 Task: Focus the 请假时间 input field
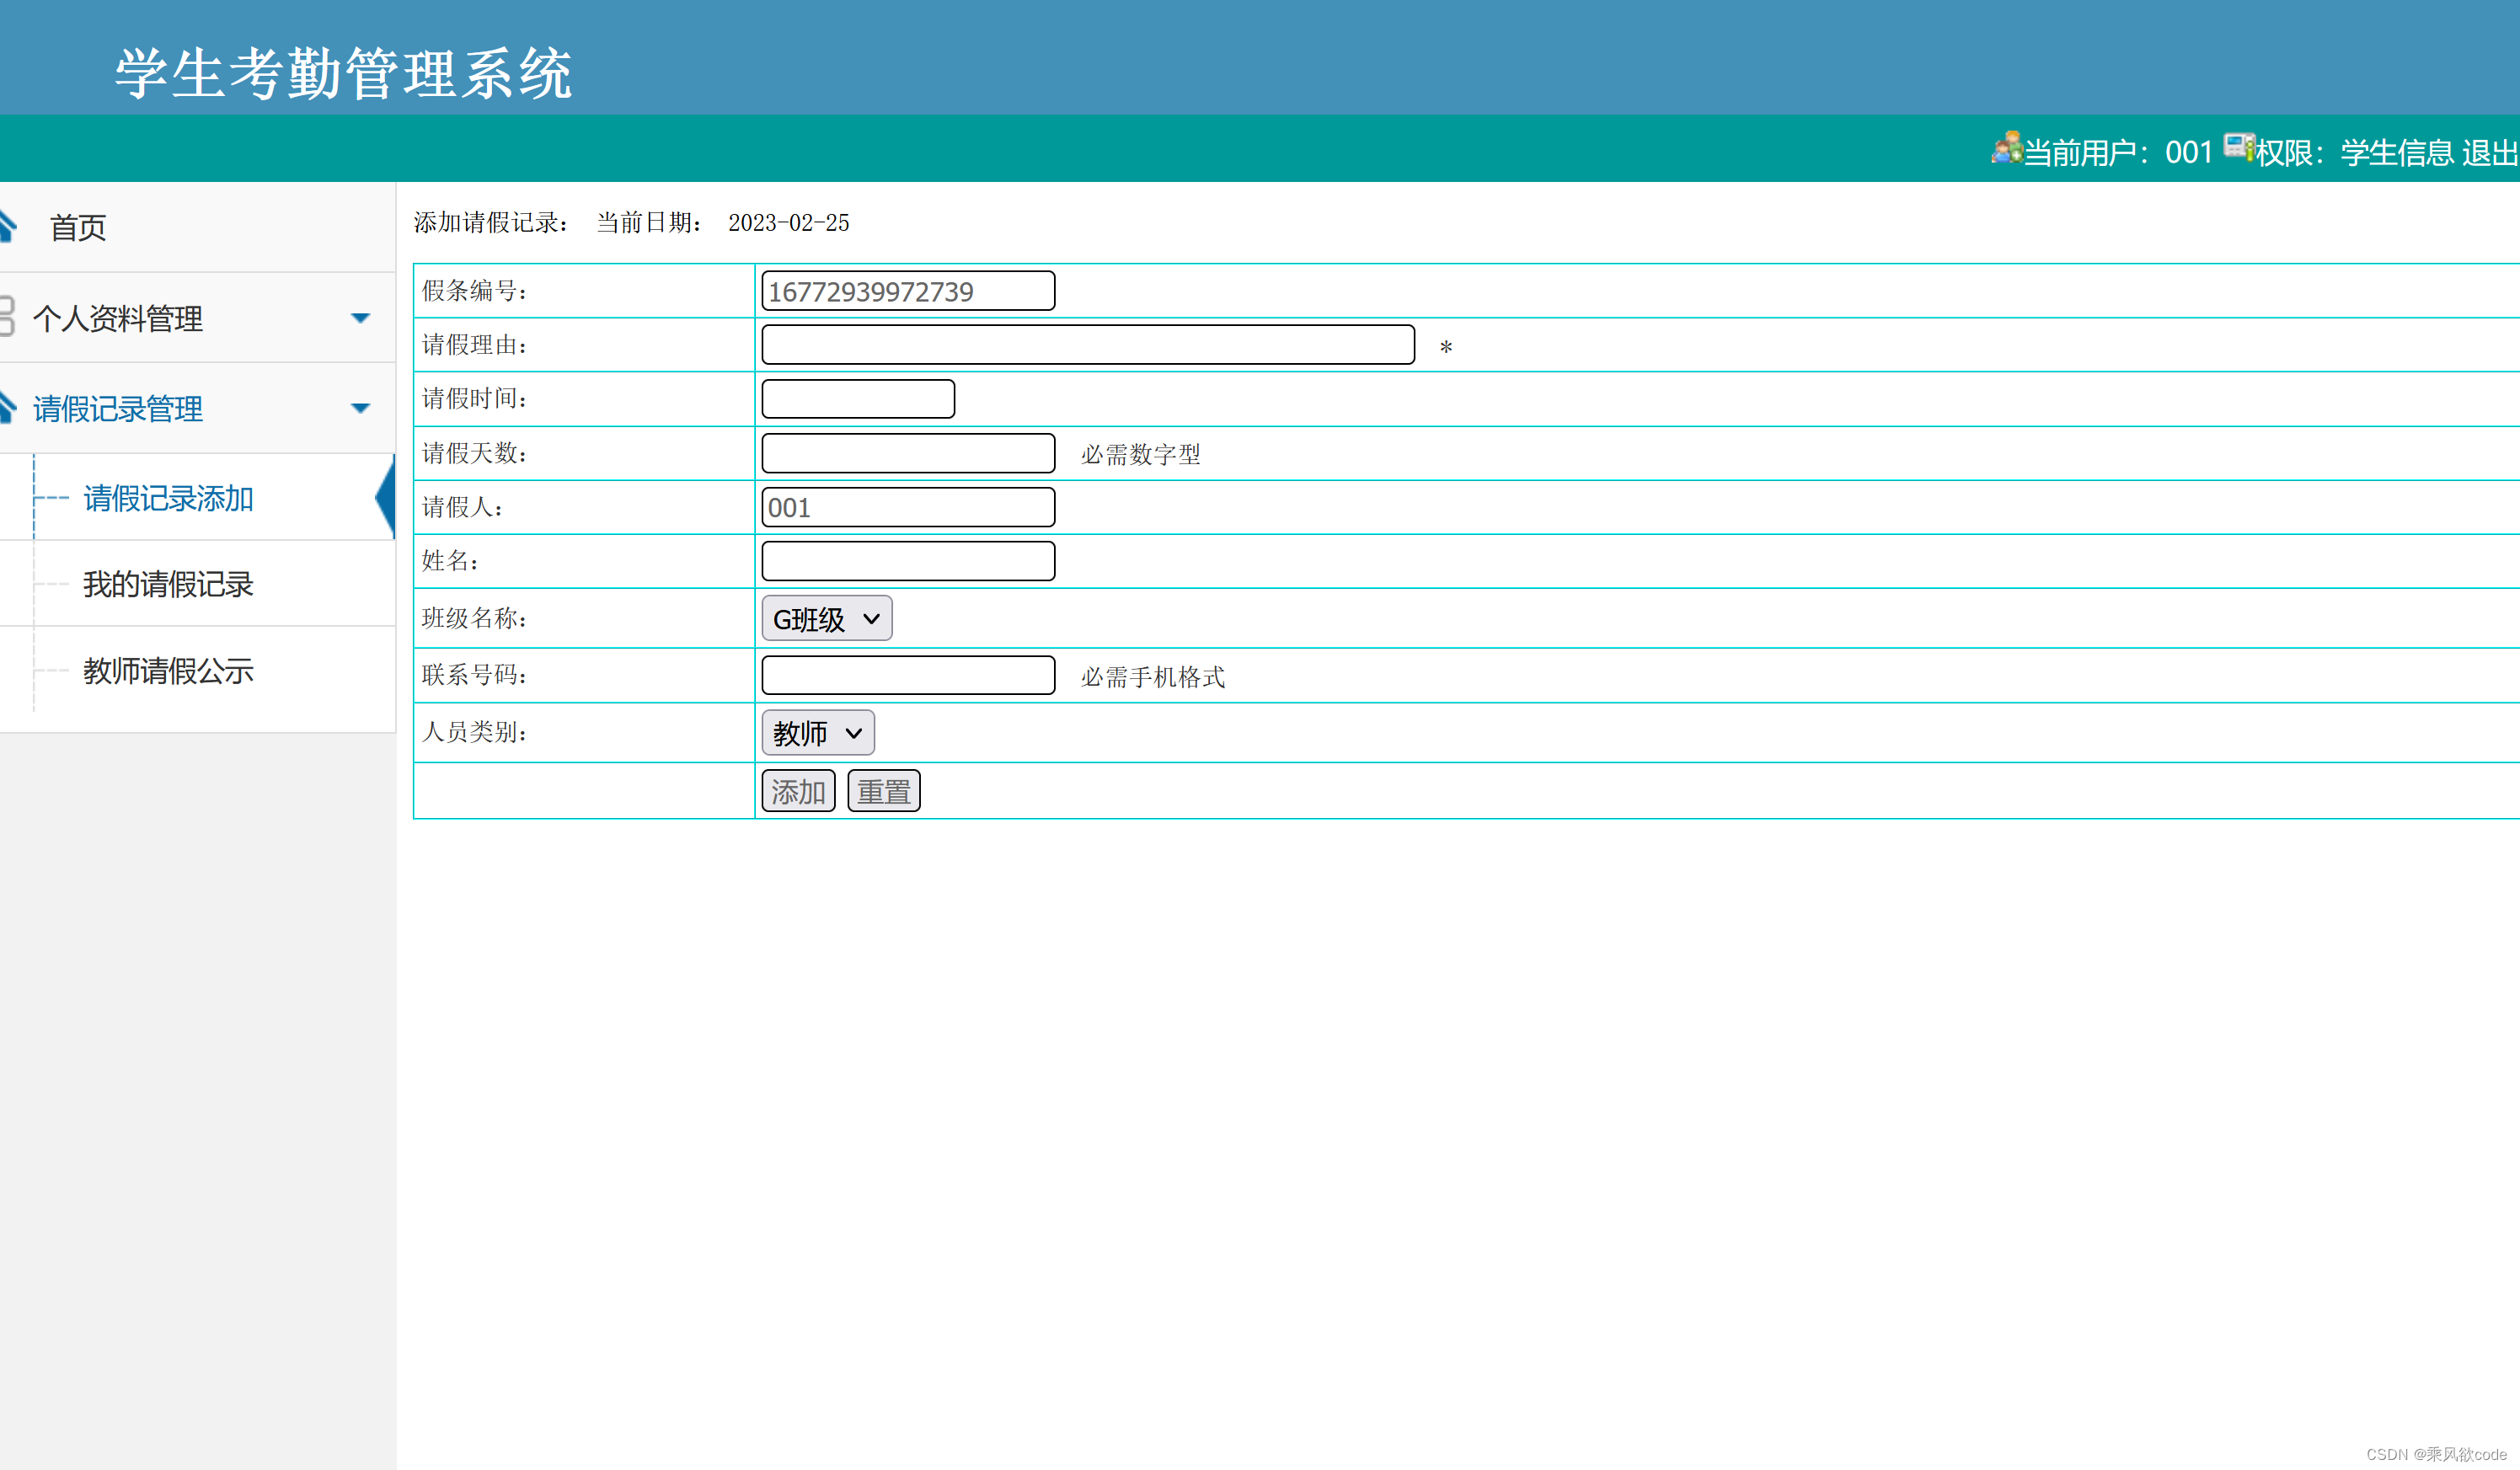click(x=857, y=399)
